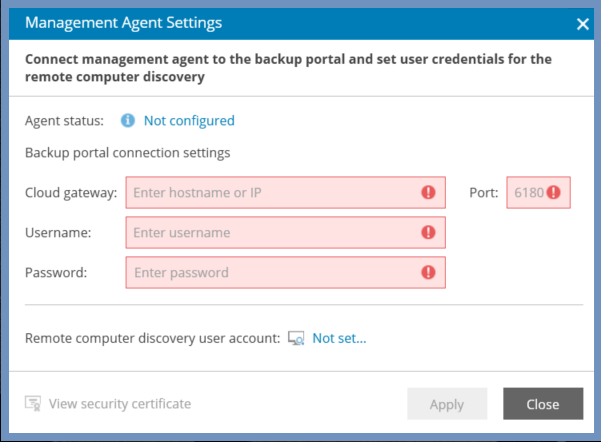The image size is (601, 442).
Task: Open the Not set... discovery account link
Action: pos(339,338)
